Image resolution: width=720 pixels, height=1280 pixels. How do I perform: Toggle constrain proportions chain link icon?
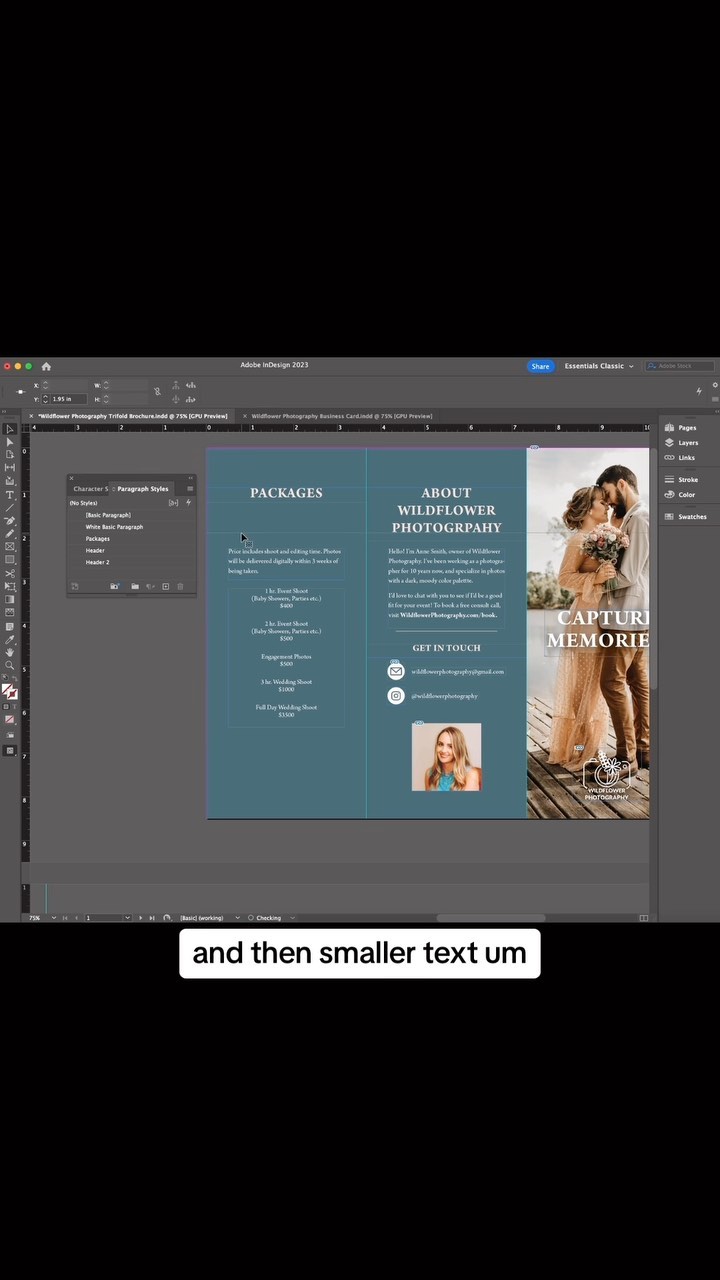(x=157, y=392)
